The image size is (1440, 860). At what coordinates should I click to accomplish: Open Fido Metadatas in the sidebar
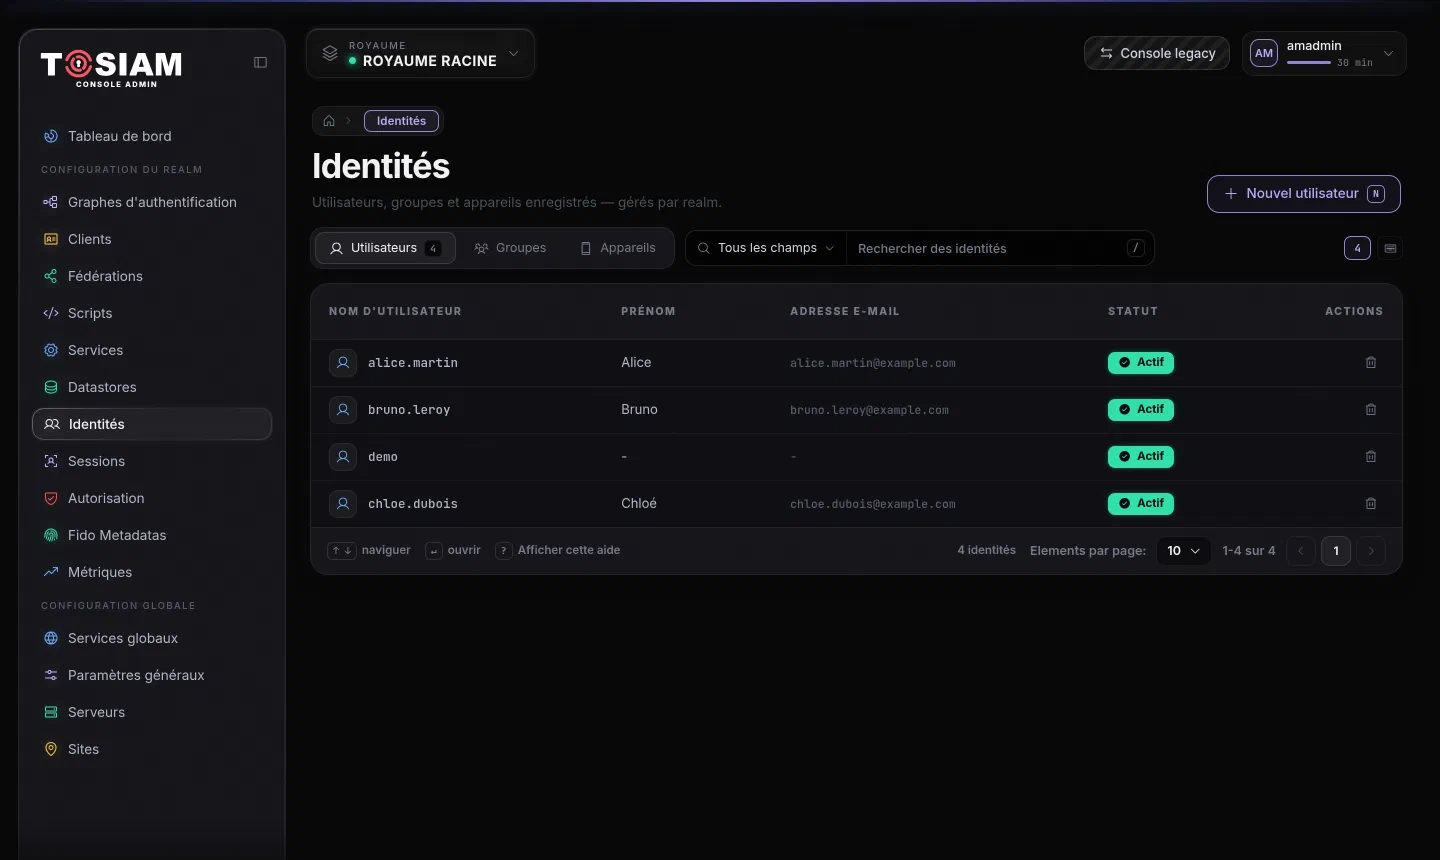pos(152,535)
